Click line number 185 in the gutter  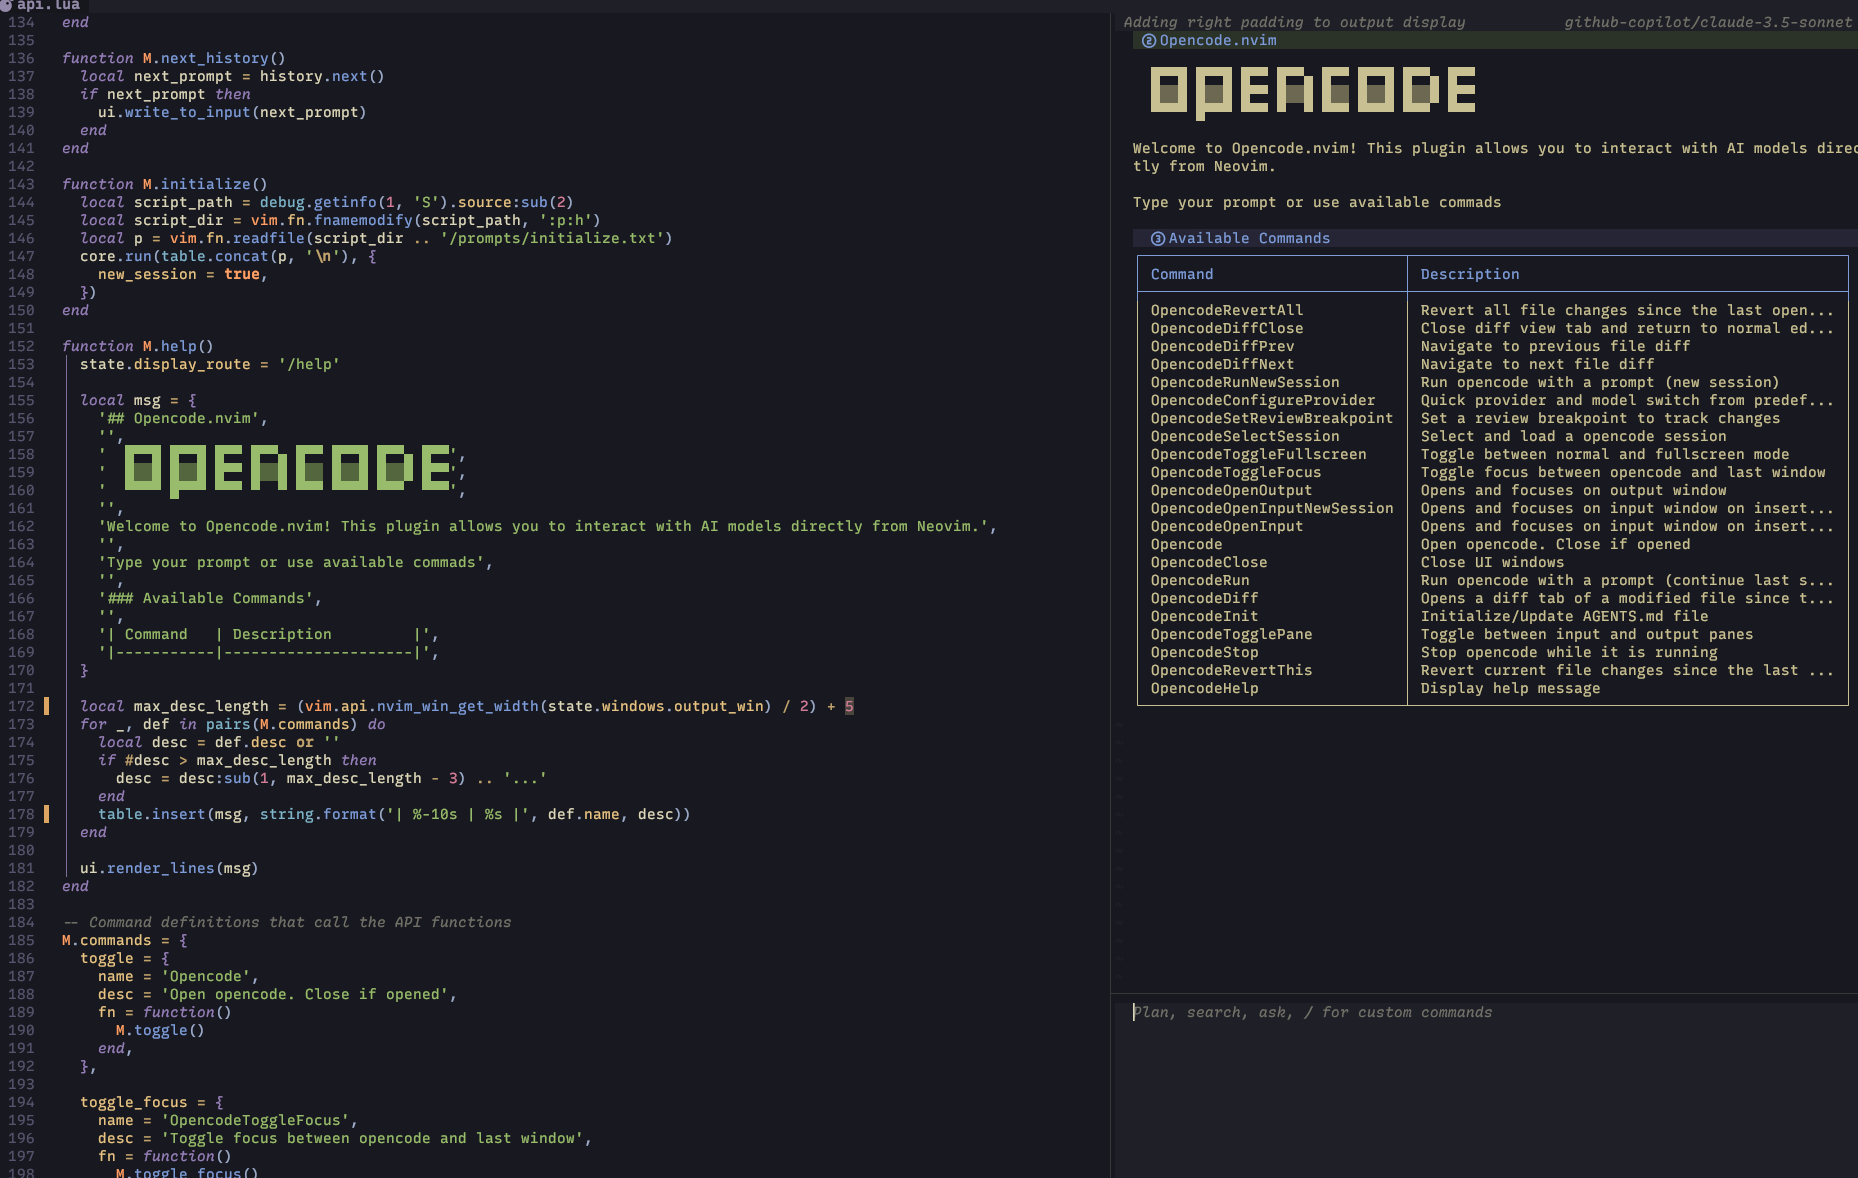(21, 940)
